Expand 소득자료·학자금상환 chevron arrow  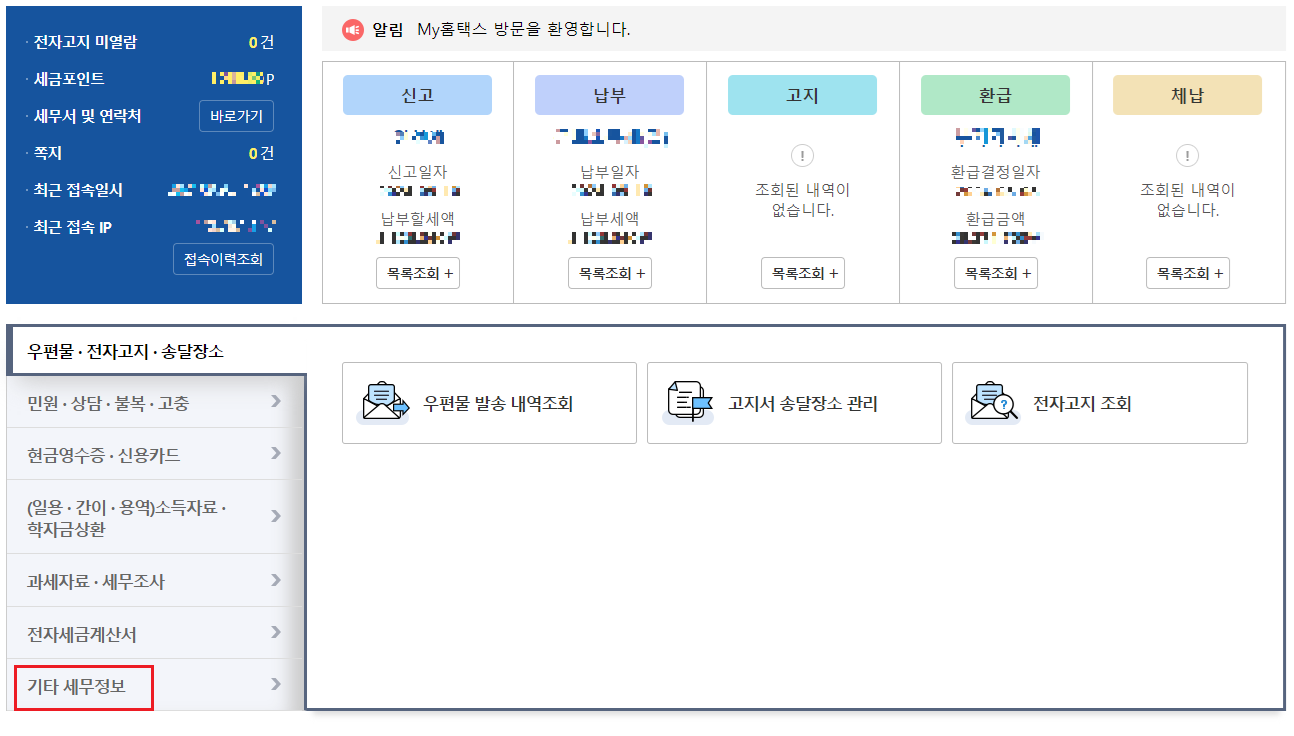pyautogui.click(x=276, y=517)
